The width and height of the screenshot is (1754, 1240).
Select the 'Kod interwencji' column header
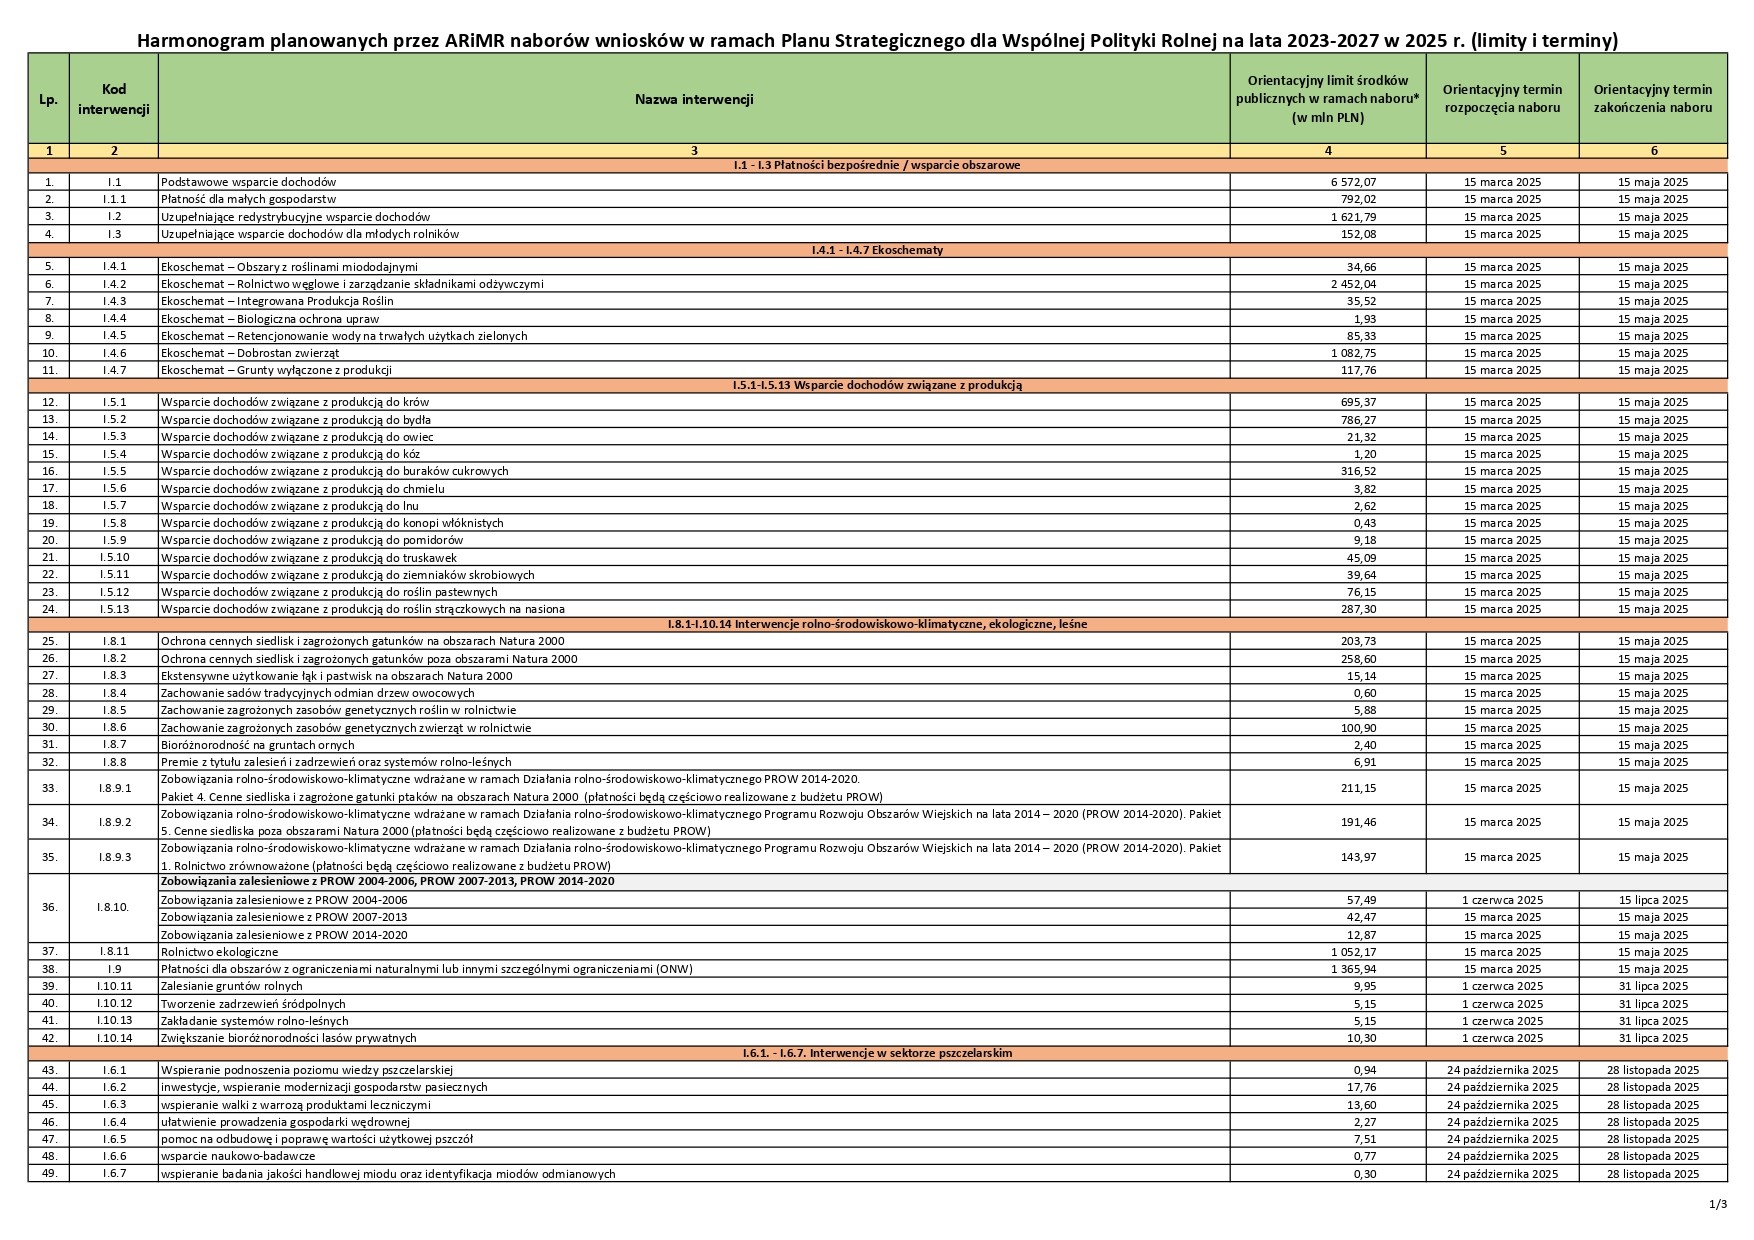click(x=114, y=99)
